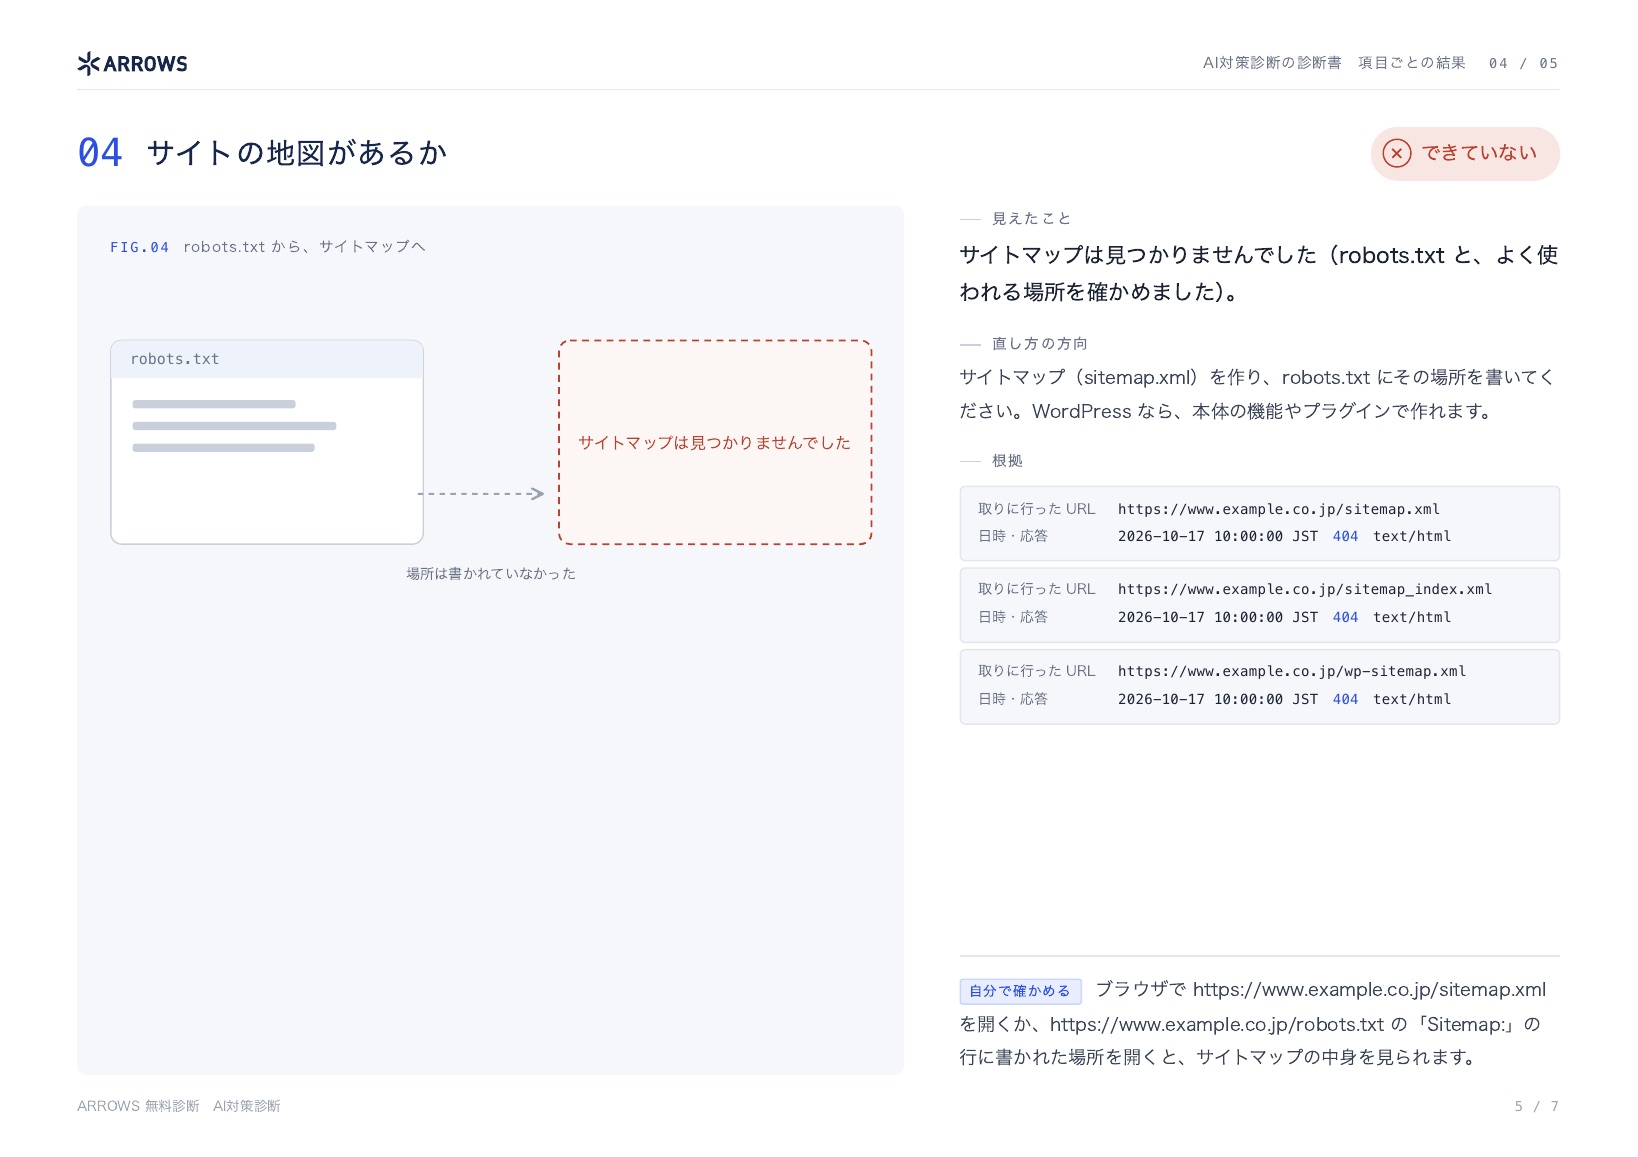The height and width of the screenshot is (1157, 1638).
Task: Click the 直し方の方向 section label
Action: pyautogui.click(x=1040, y=344)
